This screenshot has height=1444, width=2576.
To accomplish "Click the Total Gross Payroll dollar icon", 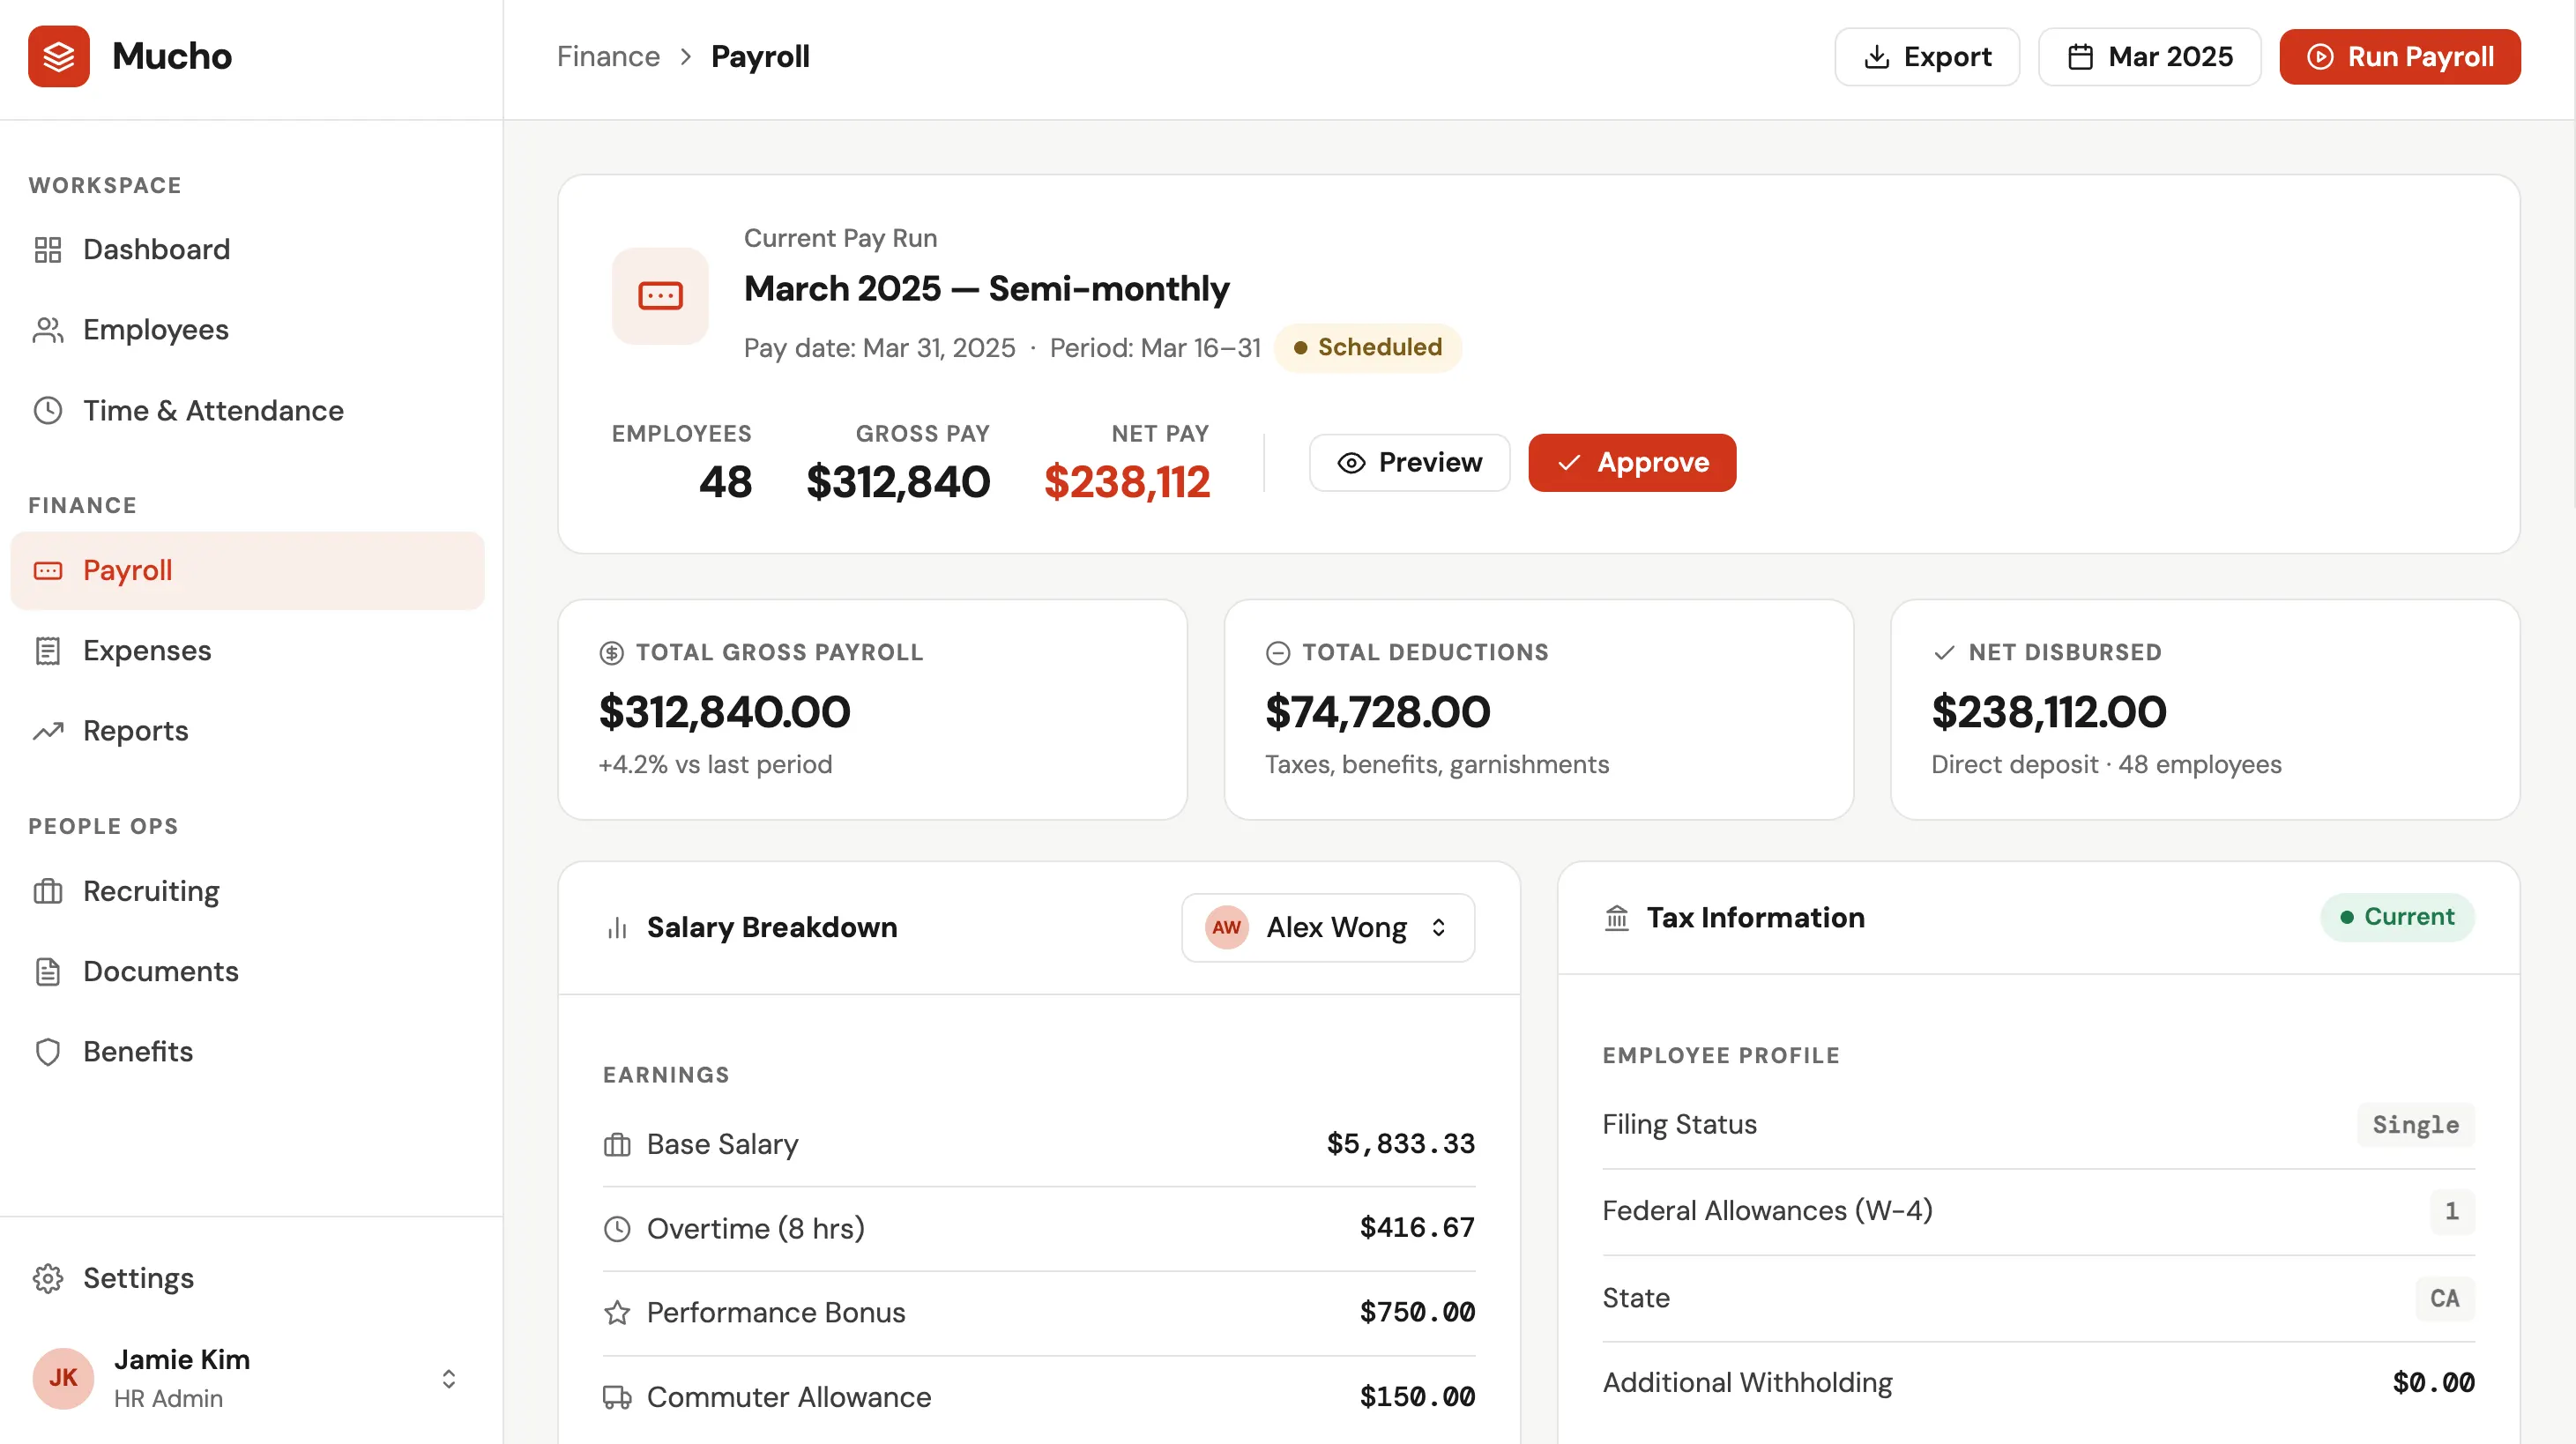I will pos(611,653).
